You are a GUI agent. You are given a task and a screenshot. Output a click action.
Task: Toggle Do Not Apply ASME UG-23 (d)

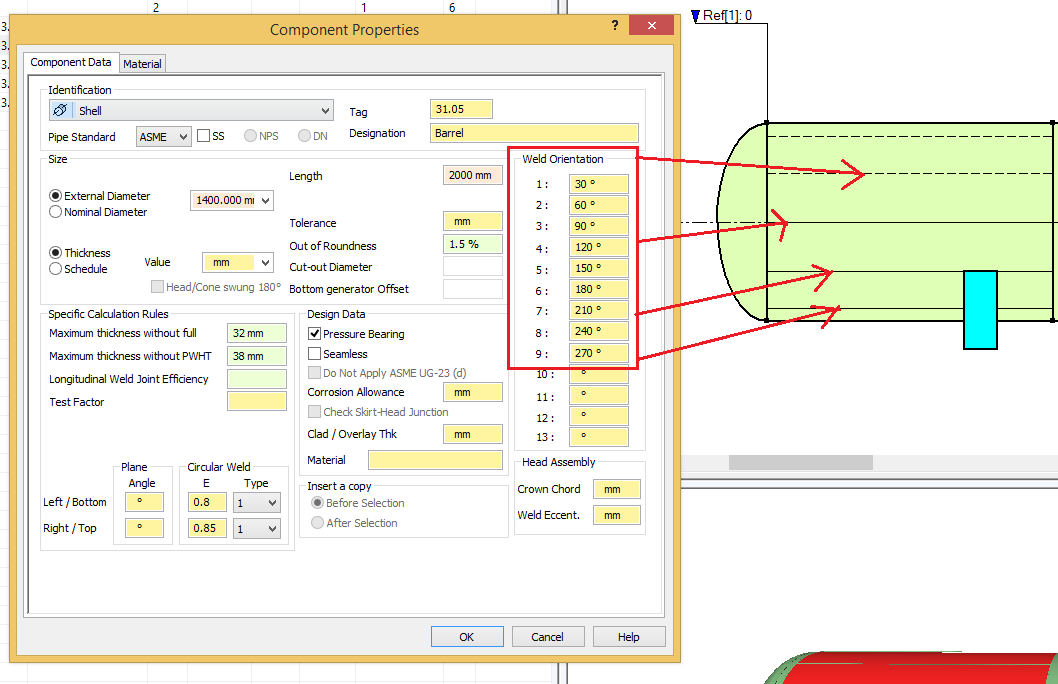pyautogui.click(x=314, y=372)
